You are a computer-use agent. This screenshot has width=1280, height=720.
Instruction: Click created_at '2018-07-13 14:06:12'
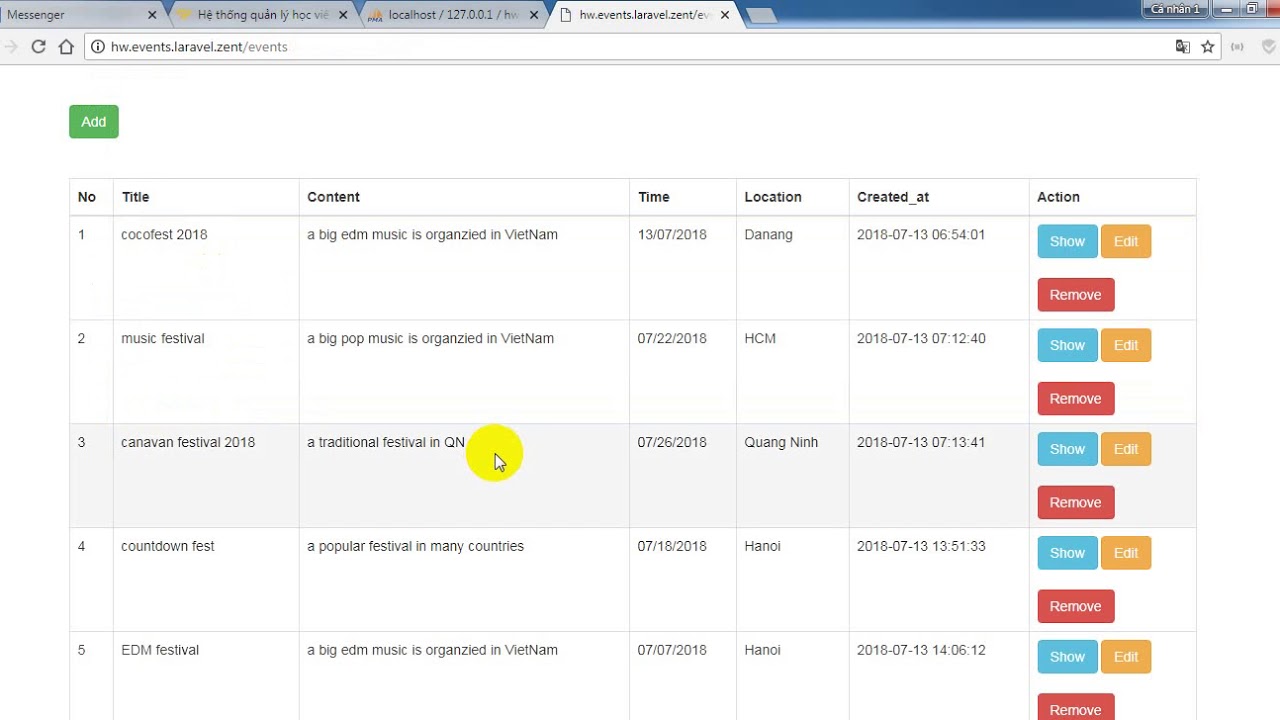pos(921,651)
